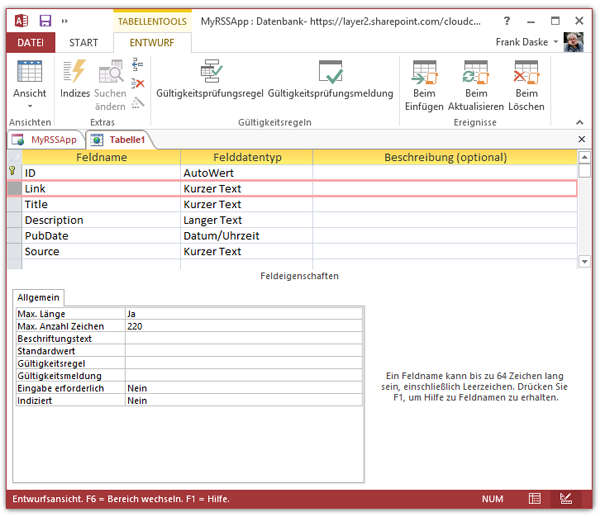Select design view icon in status bar
Screen dimensions: 600x517
click(566, 498)
